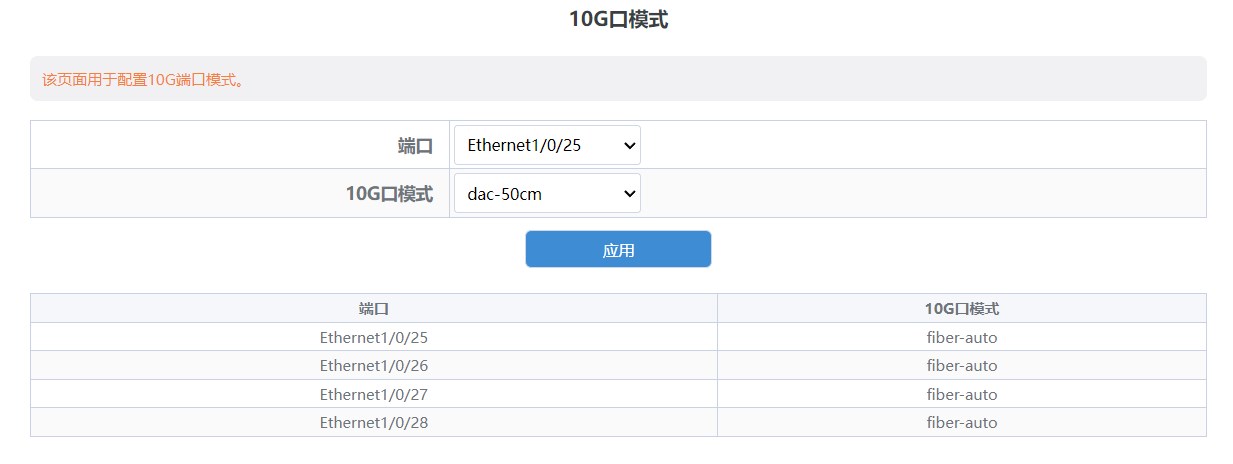Click the Ethernet1/0/26 table row cell
1233x464 pixels.
(x=374, y=365)
